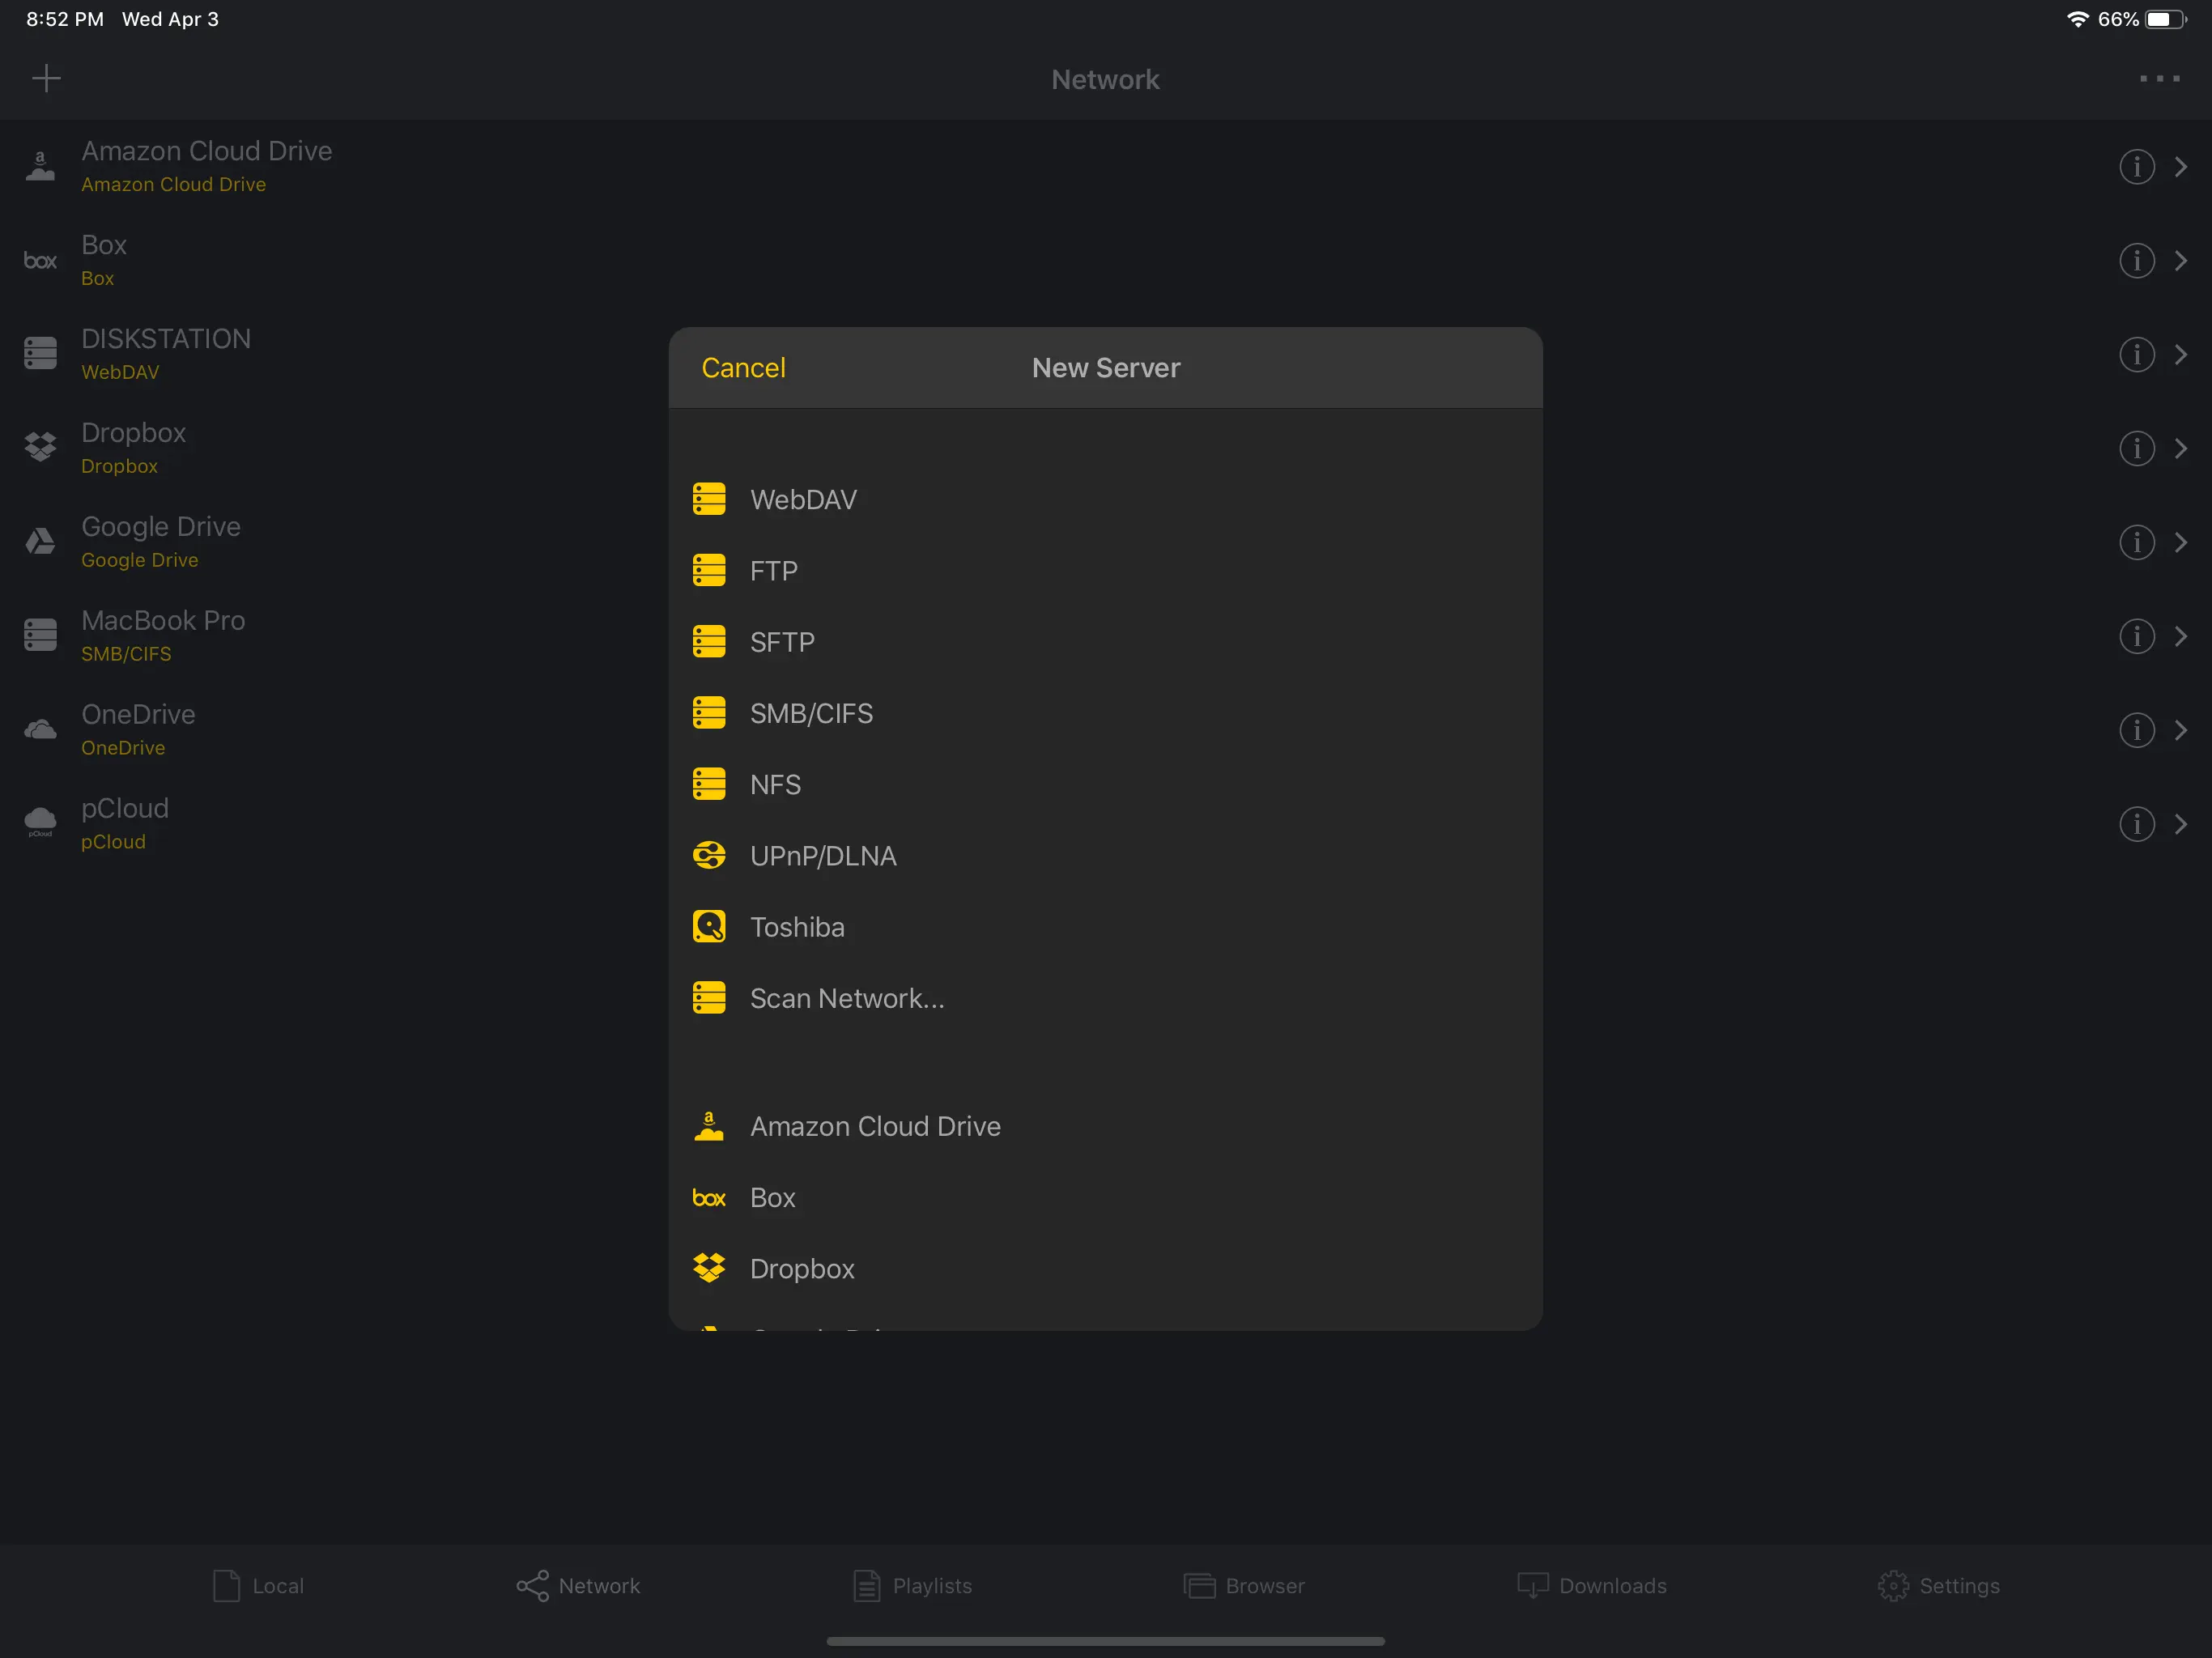Select the WebDAV server icon

point(709,499)
